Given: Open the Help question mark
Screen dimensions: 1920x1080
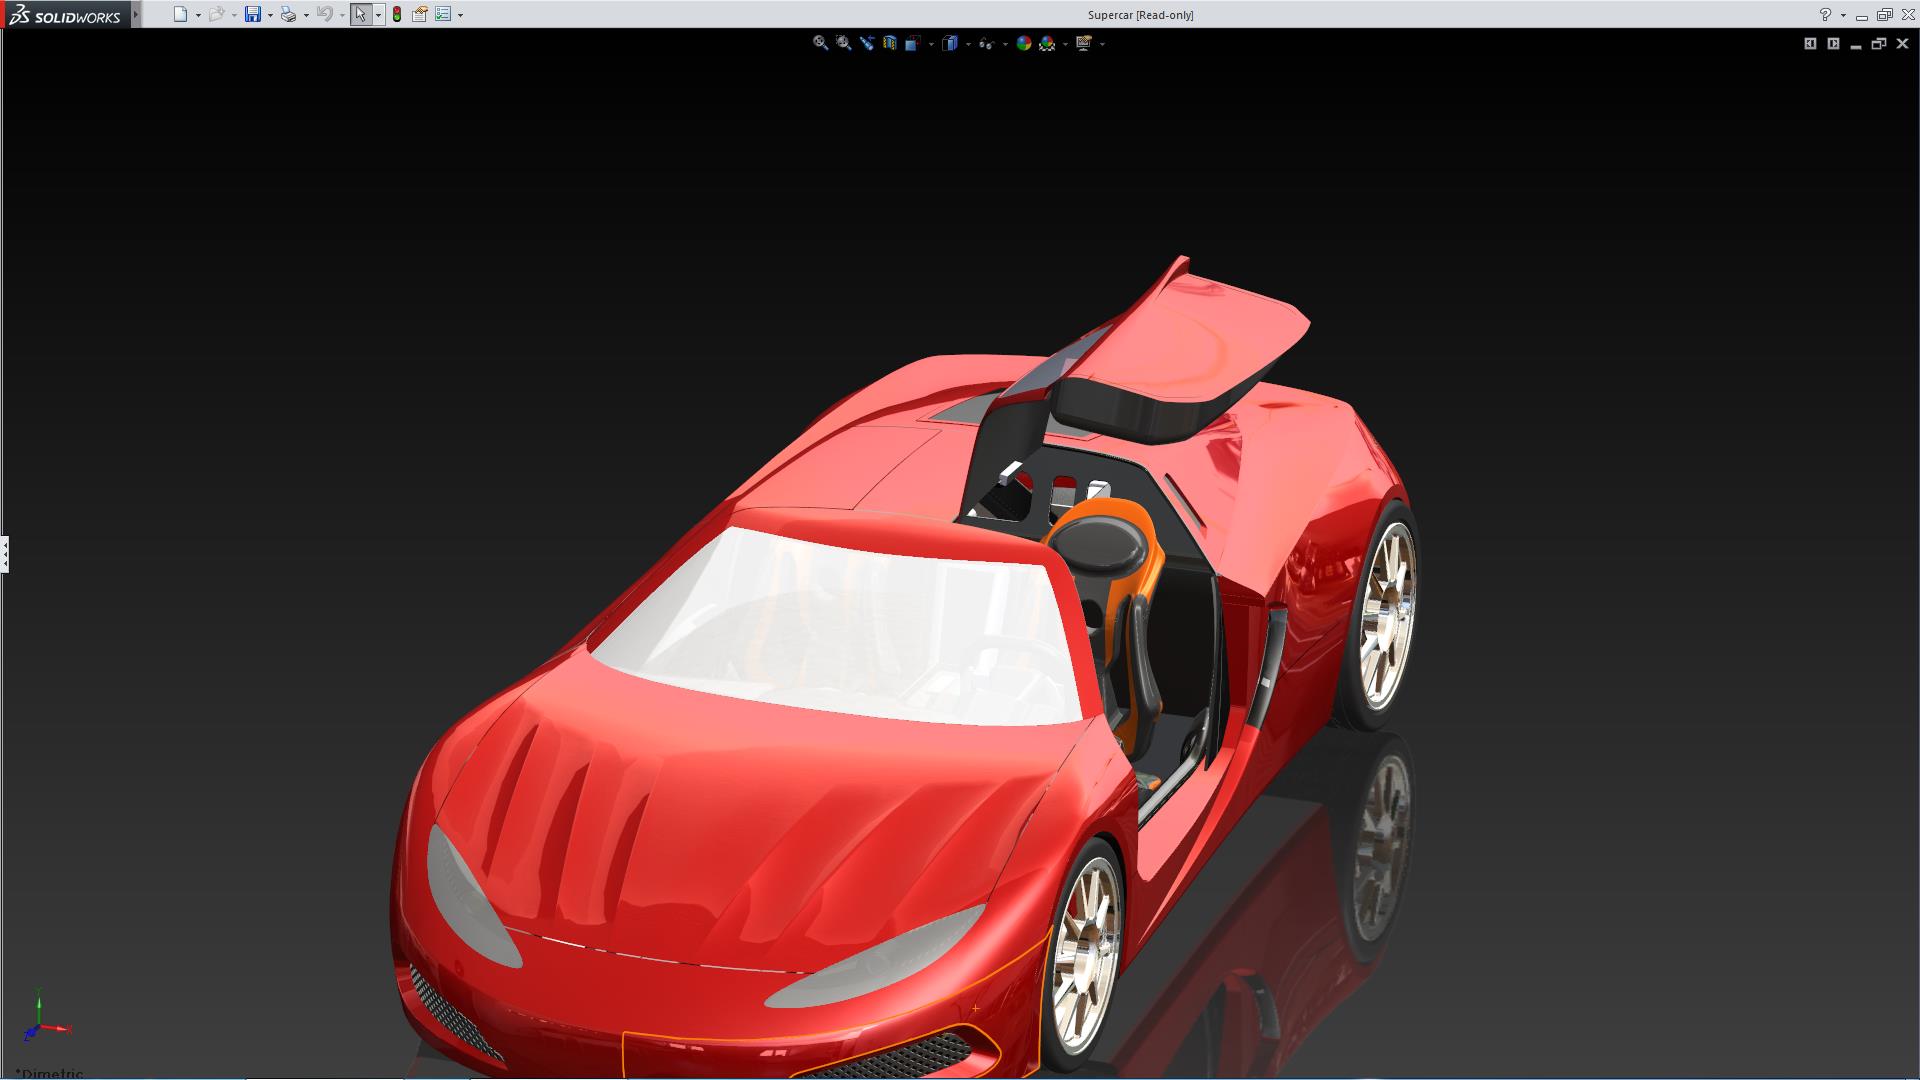Looking at the screenshot, I should 1825,15.
